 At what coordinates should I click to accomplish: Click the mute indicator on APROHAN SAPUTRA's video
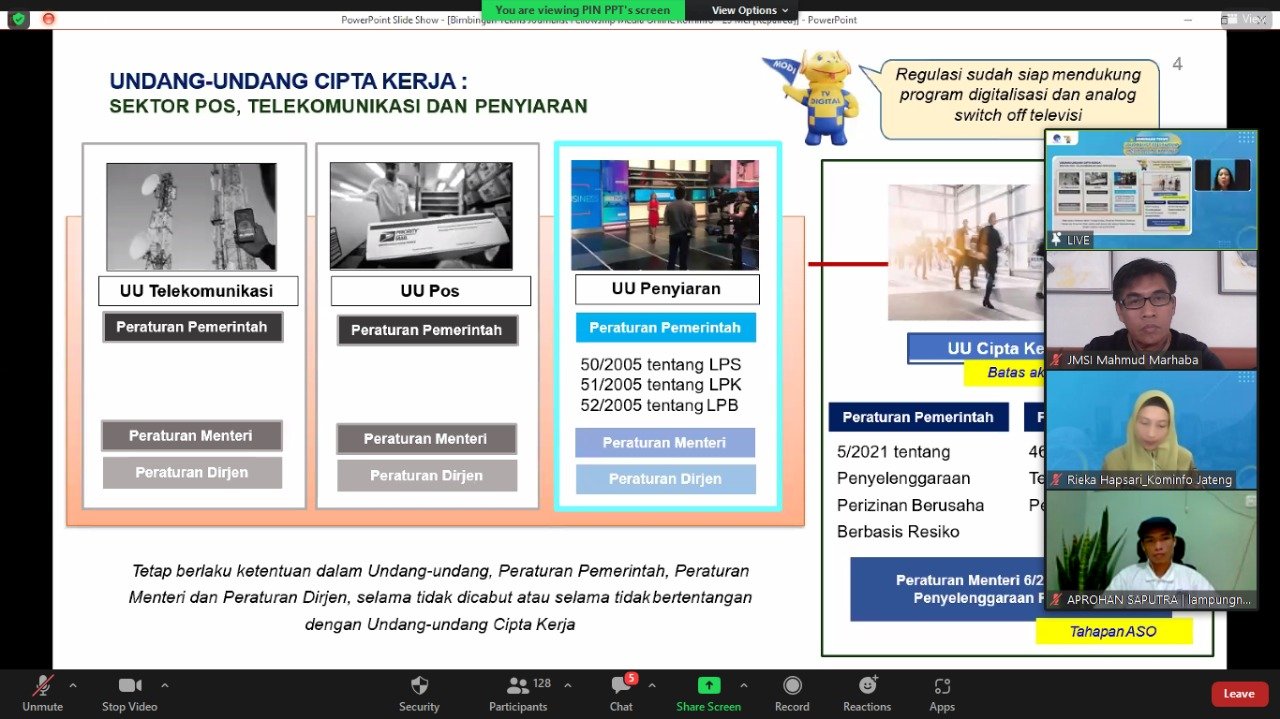tap(1054, 600)
